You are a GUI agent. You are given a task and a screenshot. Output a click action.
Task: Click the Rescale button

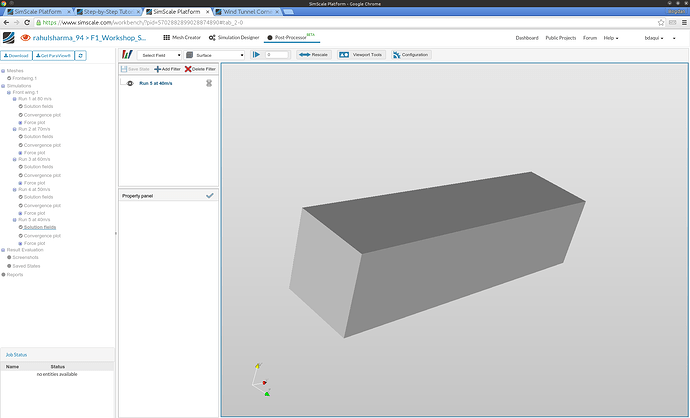[x=314, y=55]
